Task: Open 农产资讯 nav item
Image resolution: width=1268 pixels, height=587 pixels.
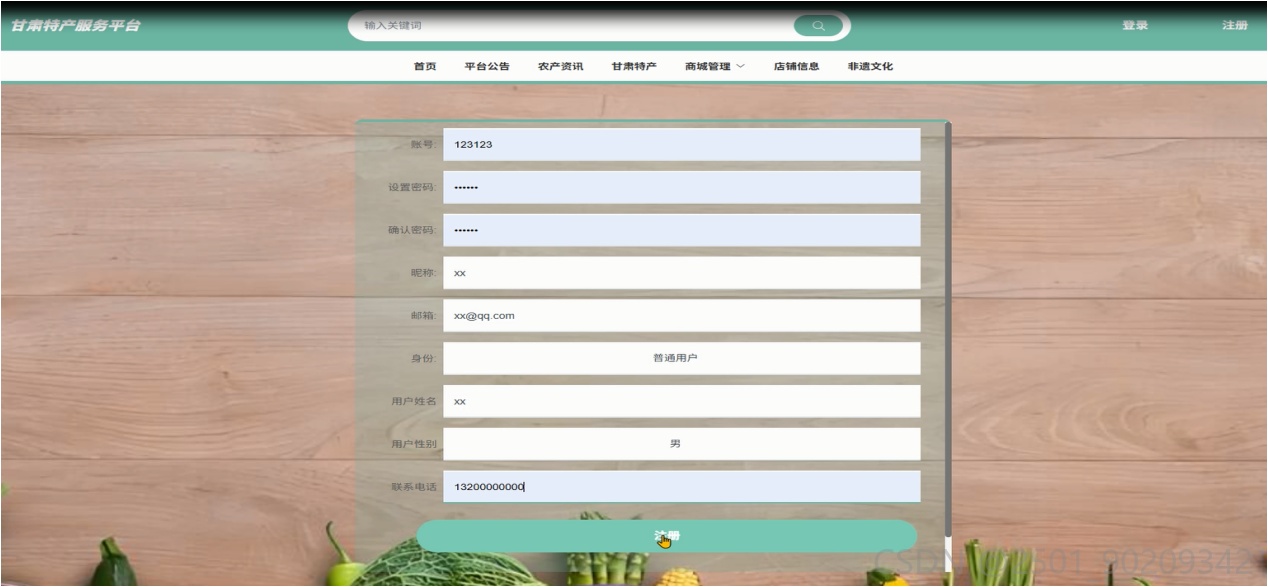Action: (561, 67)
